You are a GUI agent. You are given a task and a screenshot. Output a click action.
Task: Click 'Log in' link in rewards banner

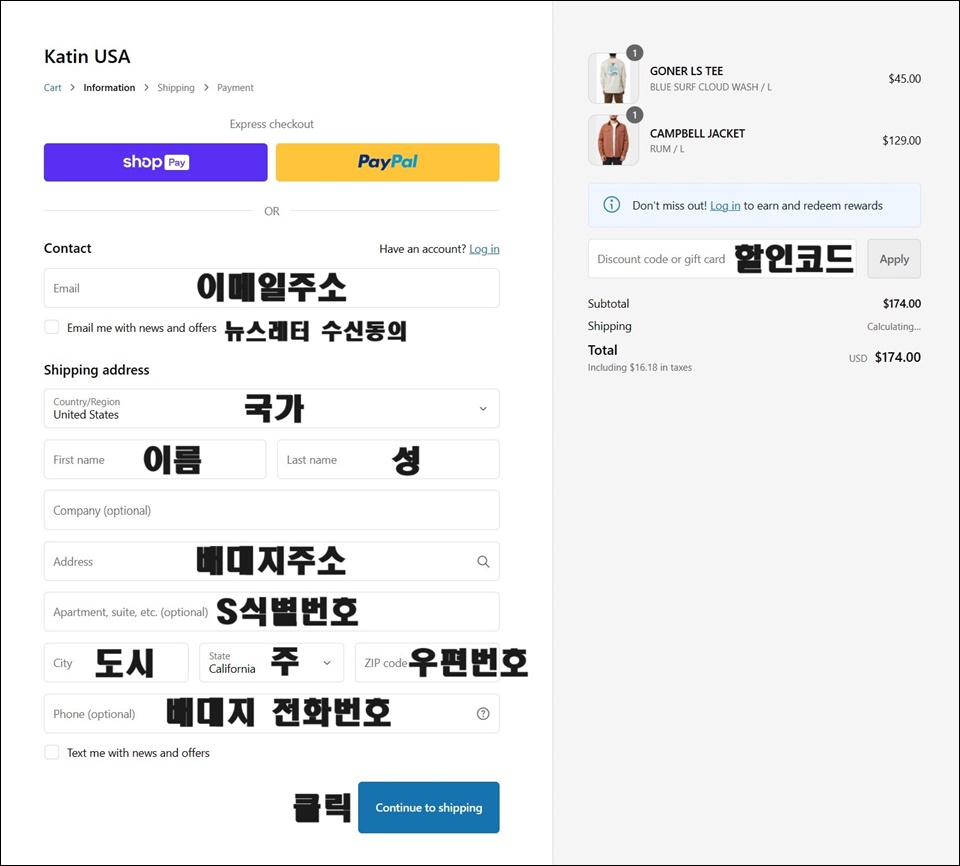pos(725,206)
